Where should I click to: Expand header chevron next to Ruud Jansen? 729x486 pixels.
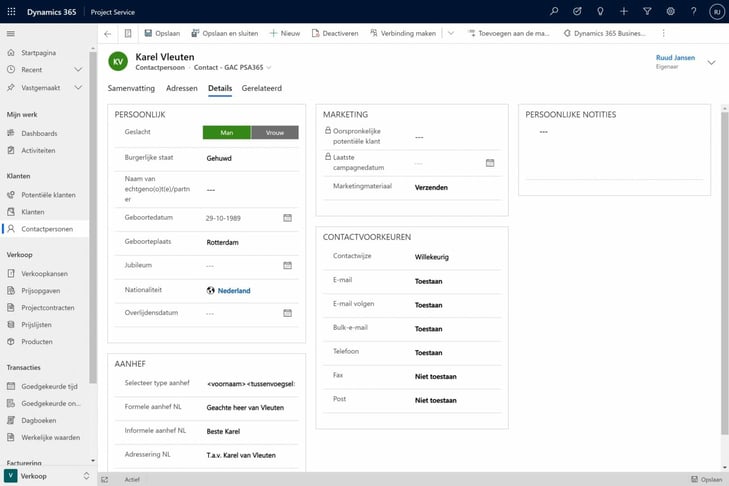(x=711, y=62)
